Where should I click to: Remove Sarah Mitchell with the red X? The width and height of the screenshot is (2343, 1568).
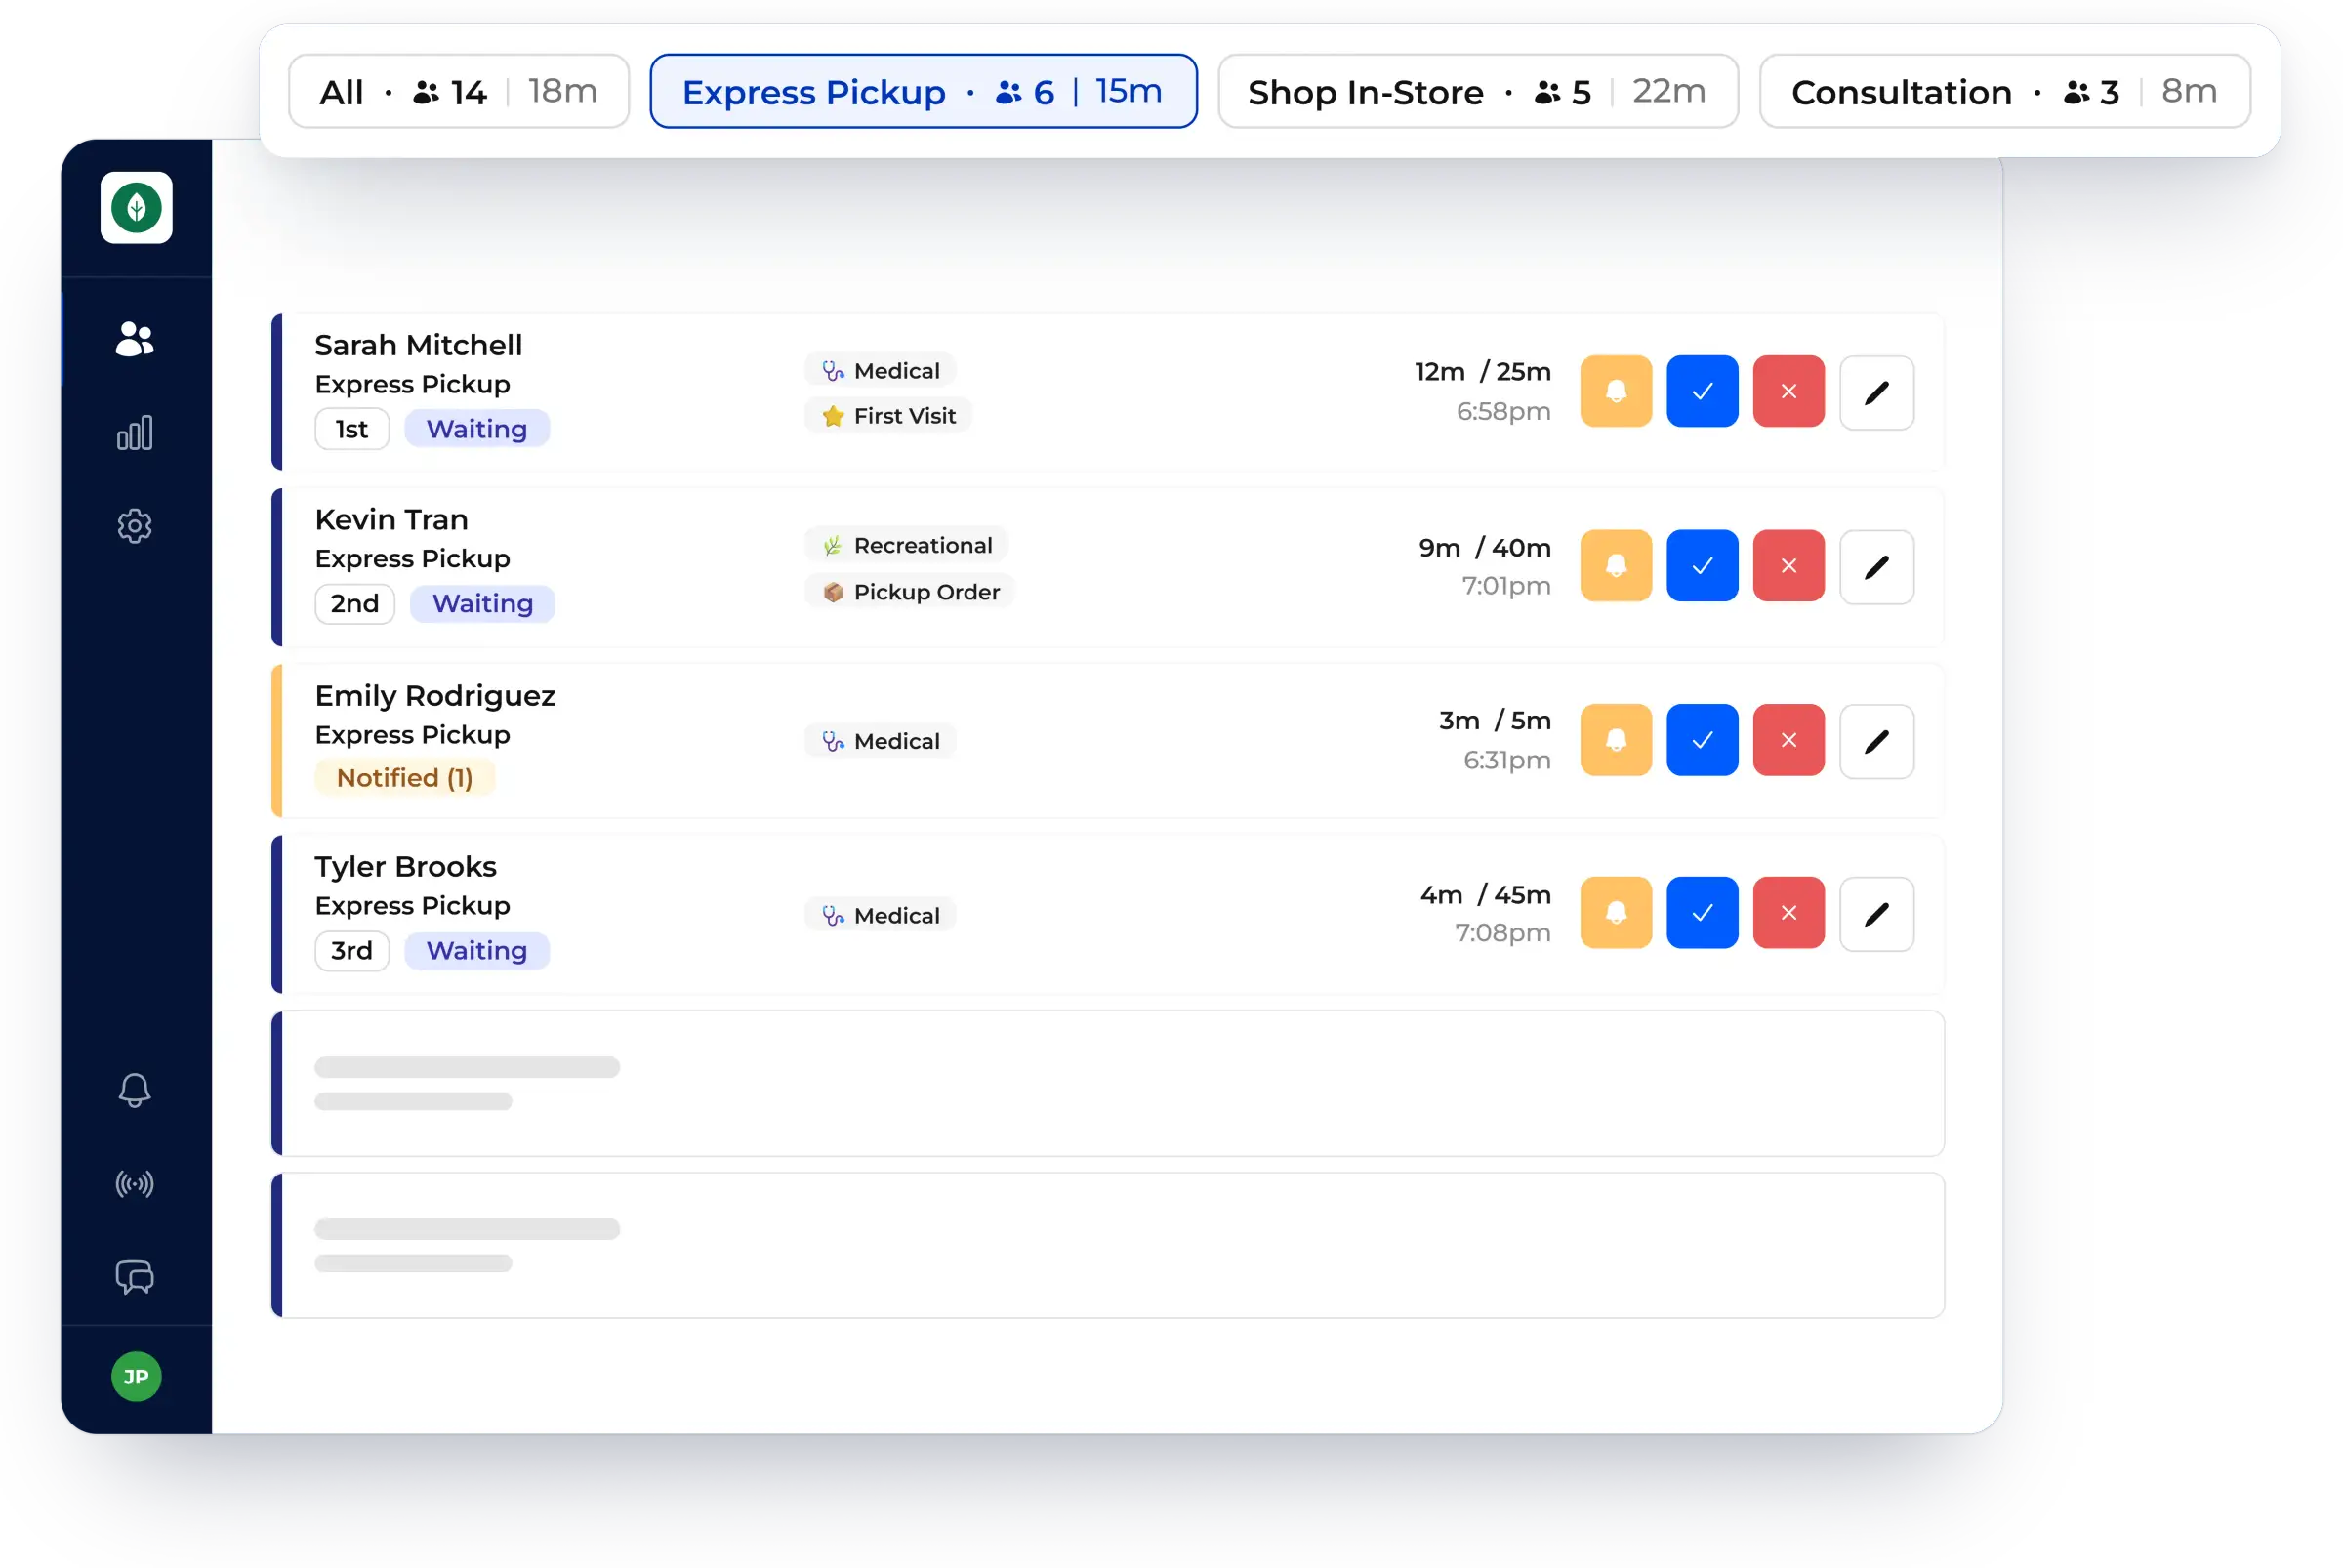[x=1789, y=391]
